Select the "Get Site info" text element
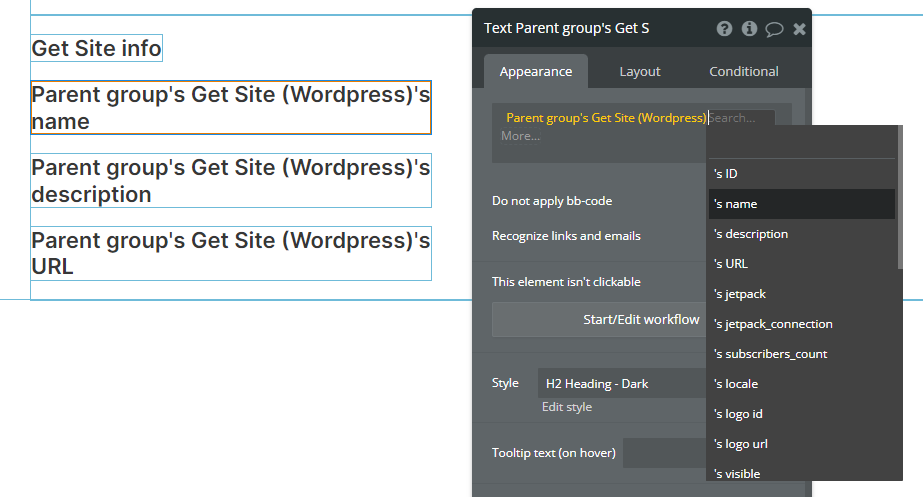The width and height of the screenshot is (923, 497). (x=96, y=48)
